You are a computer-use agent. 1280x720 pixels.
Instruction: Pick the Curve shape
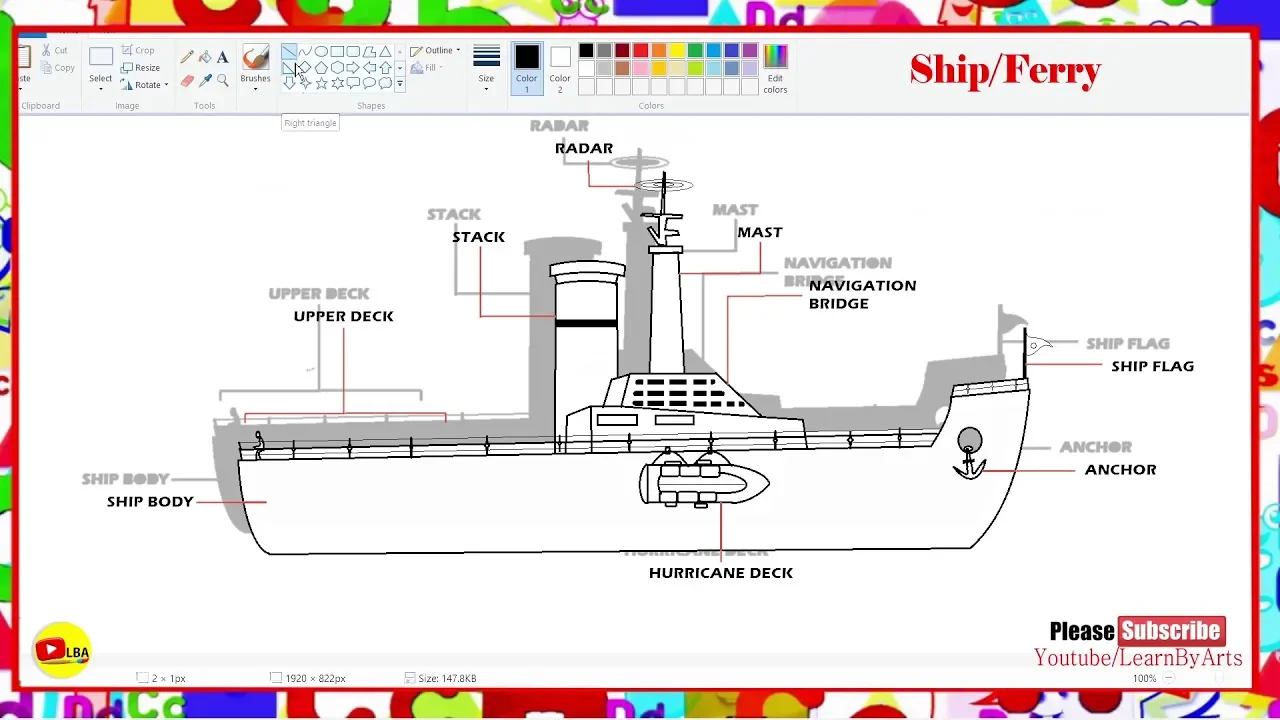click(x=305, y=52)
